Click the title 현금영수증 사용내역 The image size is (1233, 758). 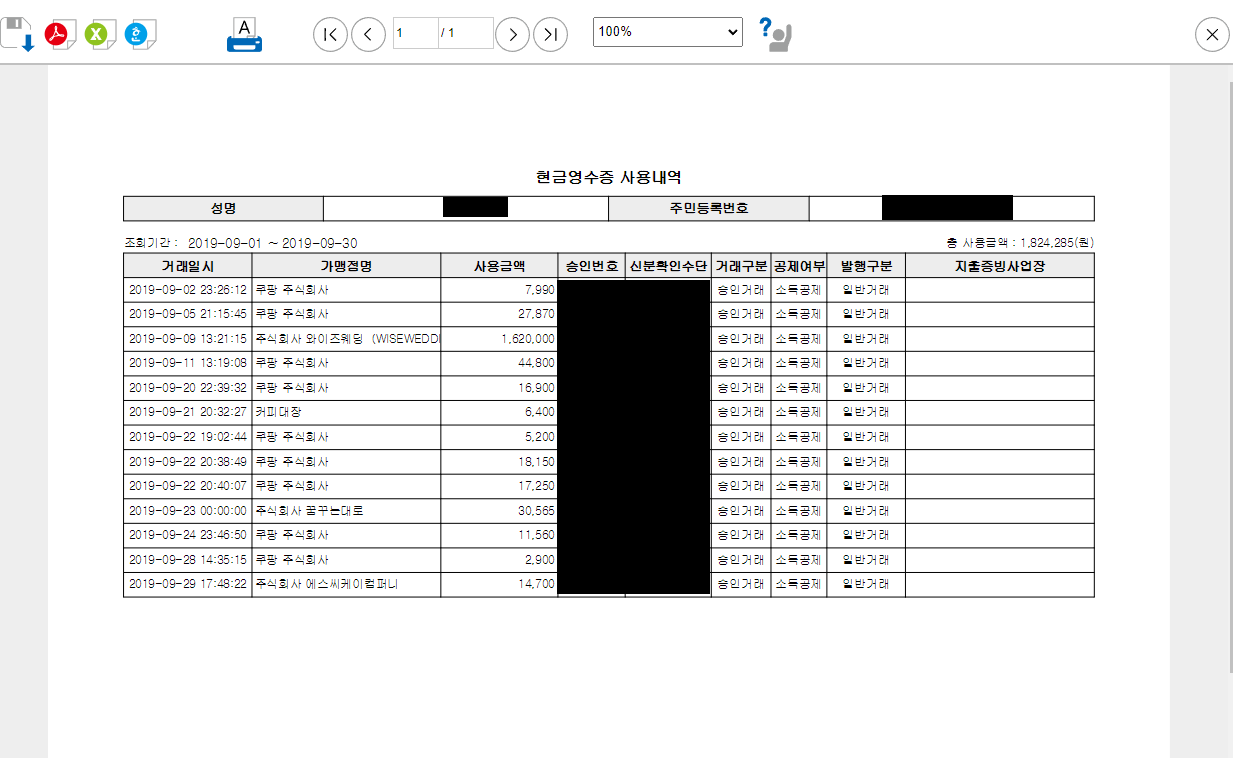[609, 177]
